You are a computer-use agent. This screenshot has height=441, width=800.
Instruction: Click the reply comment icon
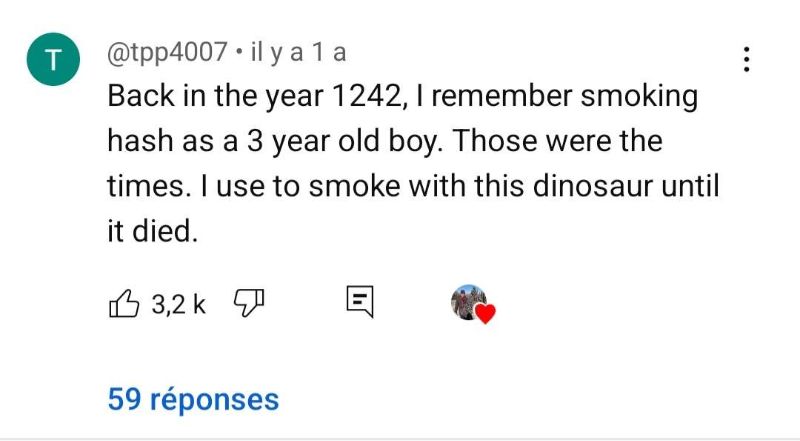360,301
